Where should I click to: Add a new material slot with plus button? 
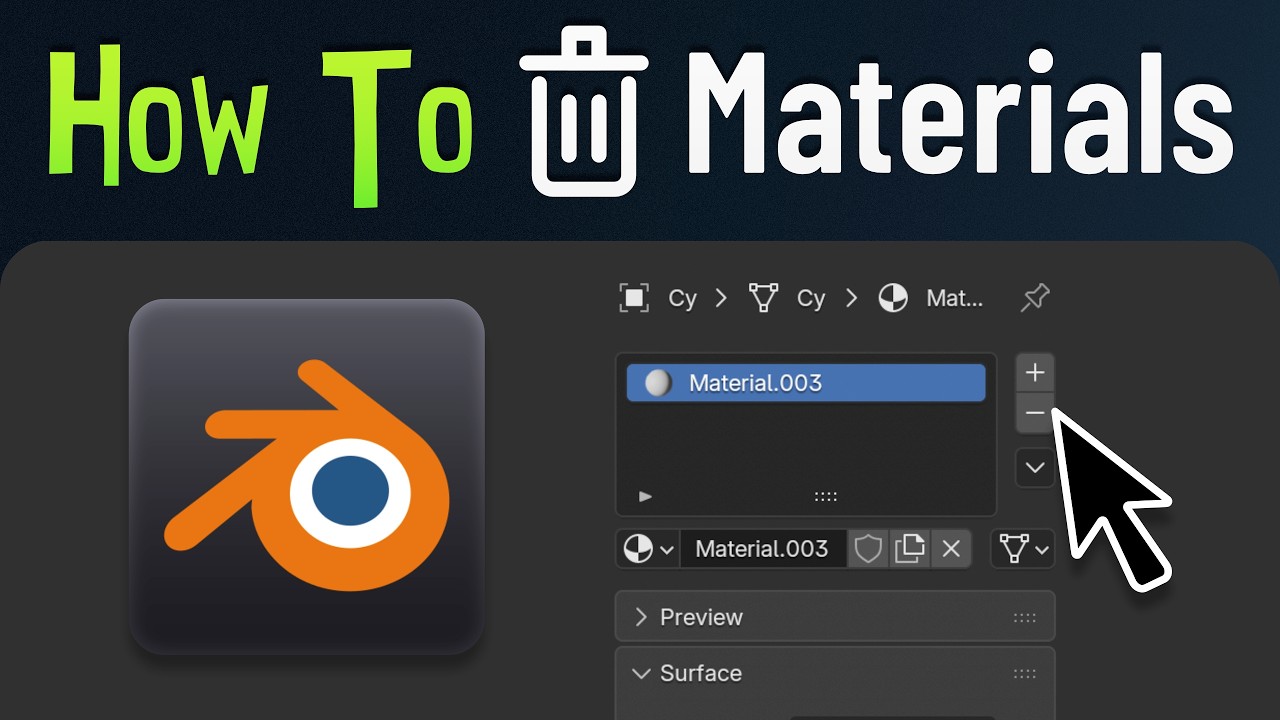point(1035,373)
